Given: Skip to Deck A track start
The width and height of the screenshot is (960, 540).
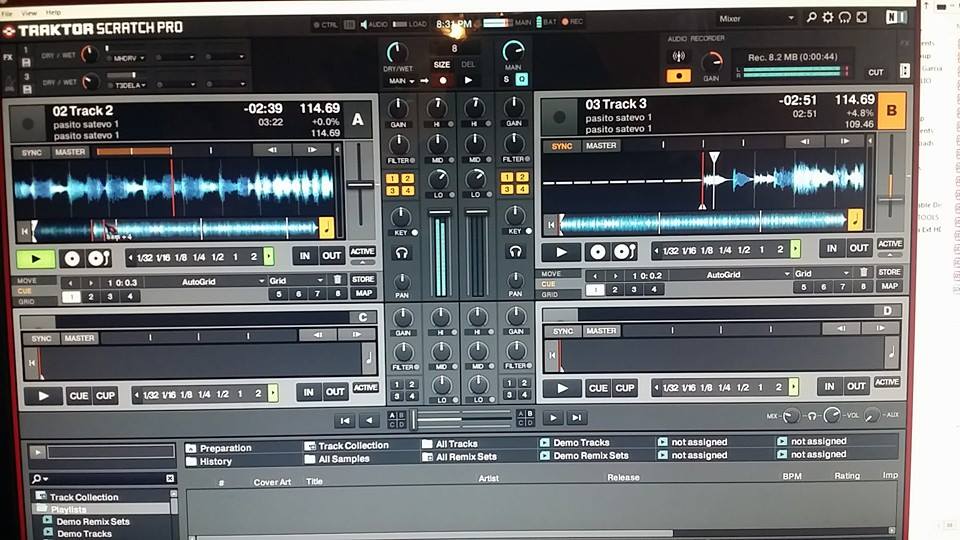Looking at the screenshot, I should [24, 231].
